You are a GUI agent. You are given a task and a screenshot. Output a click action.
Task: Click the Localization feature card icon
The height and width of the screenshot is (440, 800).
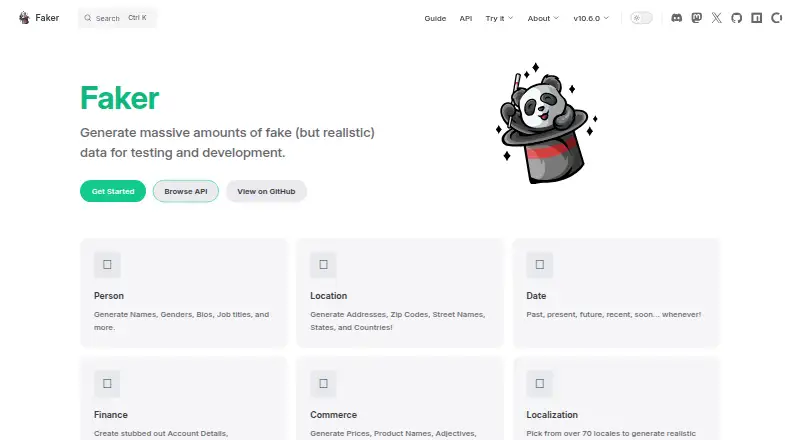[x=540, y=383]
